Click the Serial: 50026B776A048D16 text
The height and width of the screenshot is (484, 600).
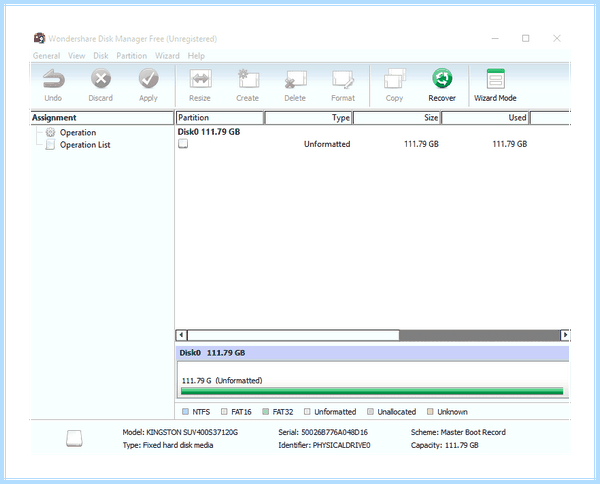[323, 432]
